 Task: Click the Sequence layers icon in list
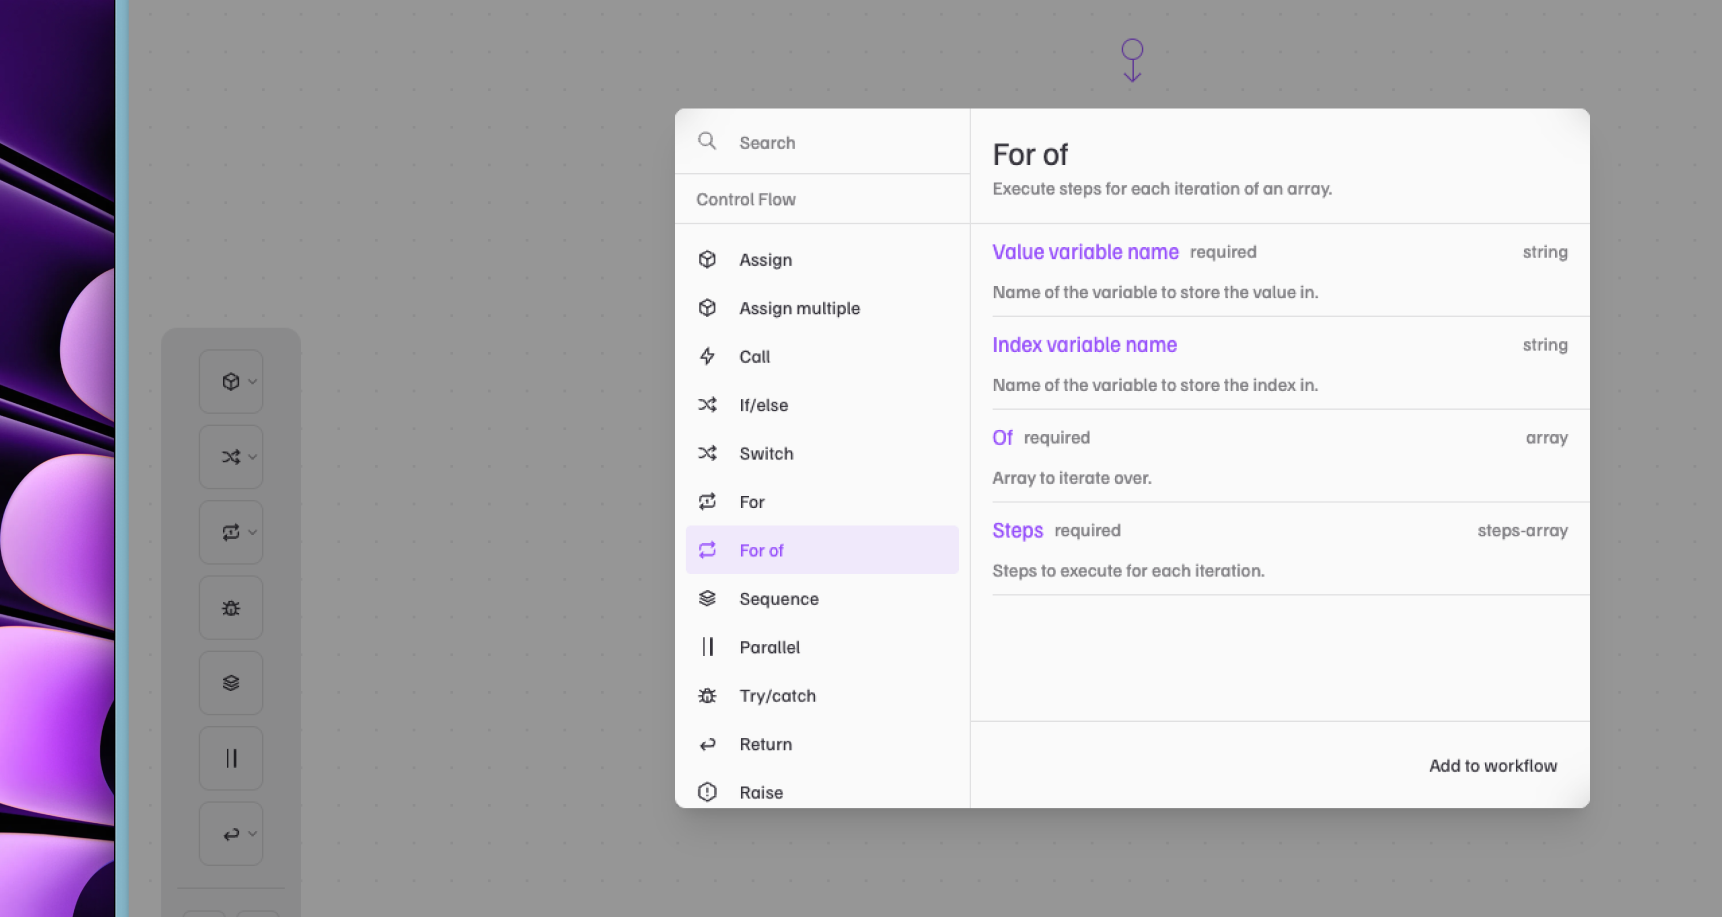[x=707, y=598]
